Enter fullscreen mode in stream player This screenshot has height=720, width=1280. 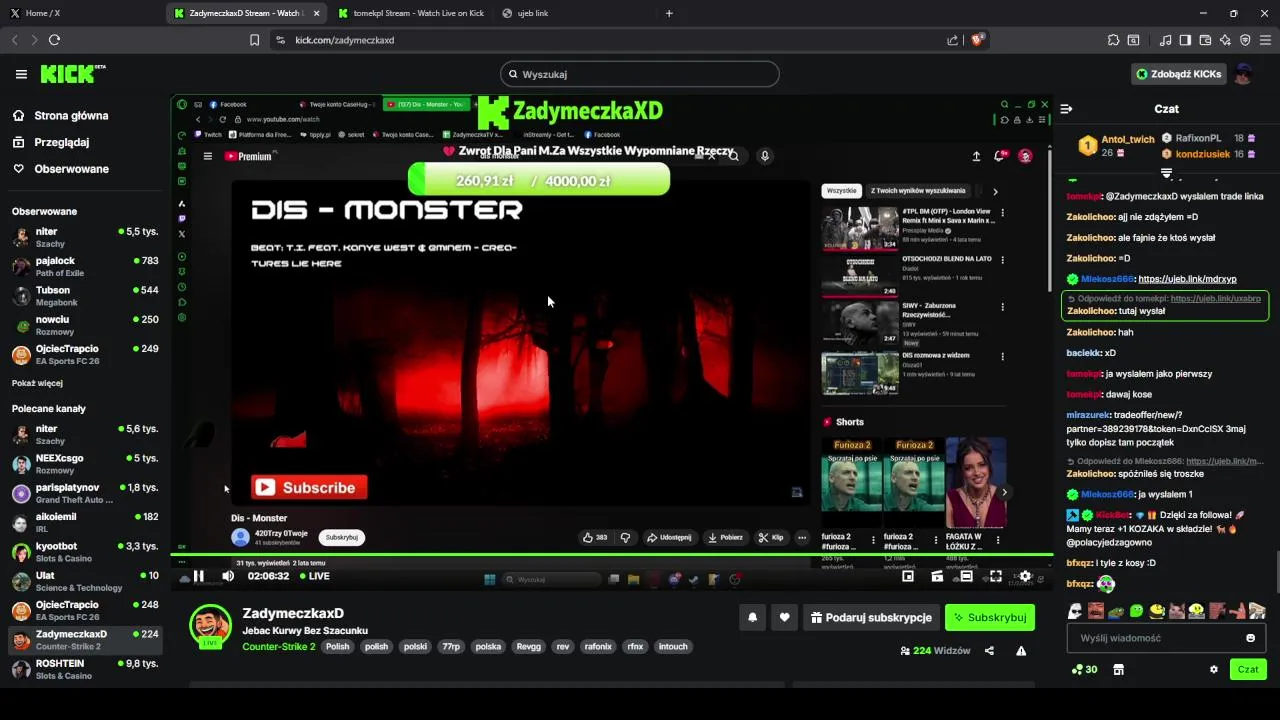(x=996, y=576)
